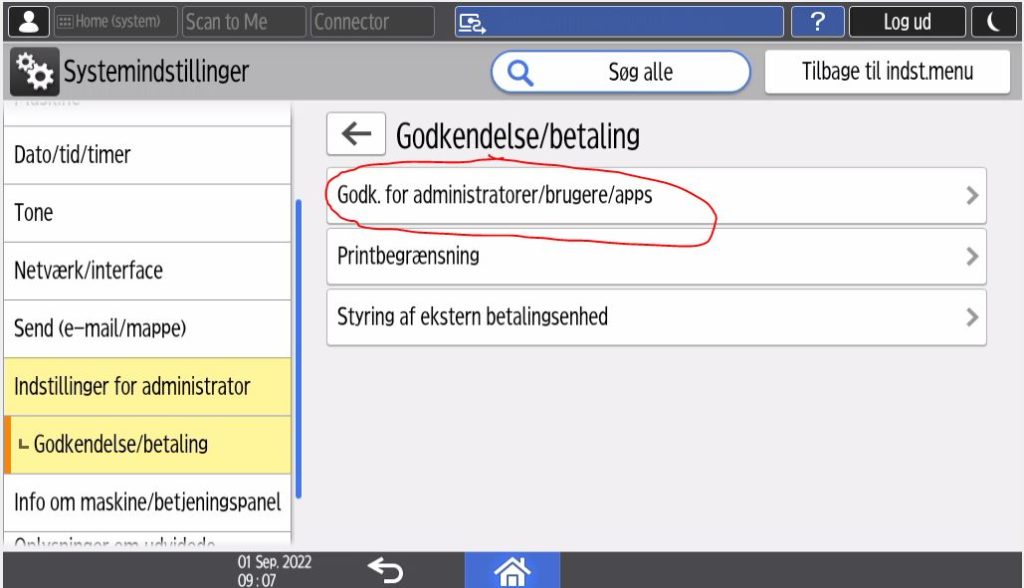
Task: Open help with the question mark icon
Action: (x=817, y=22)
